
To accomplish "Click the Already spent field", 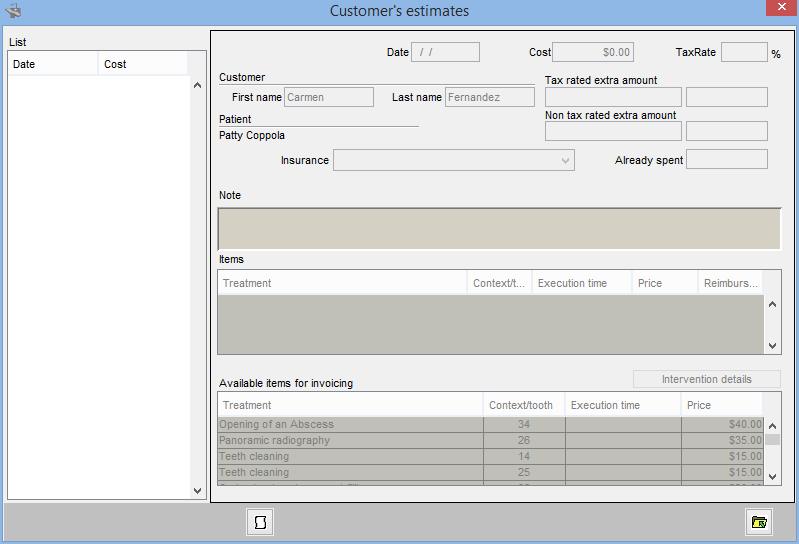I will [x=726, y=159].
